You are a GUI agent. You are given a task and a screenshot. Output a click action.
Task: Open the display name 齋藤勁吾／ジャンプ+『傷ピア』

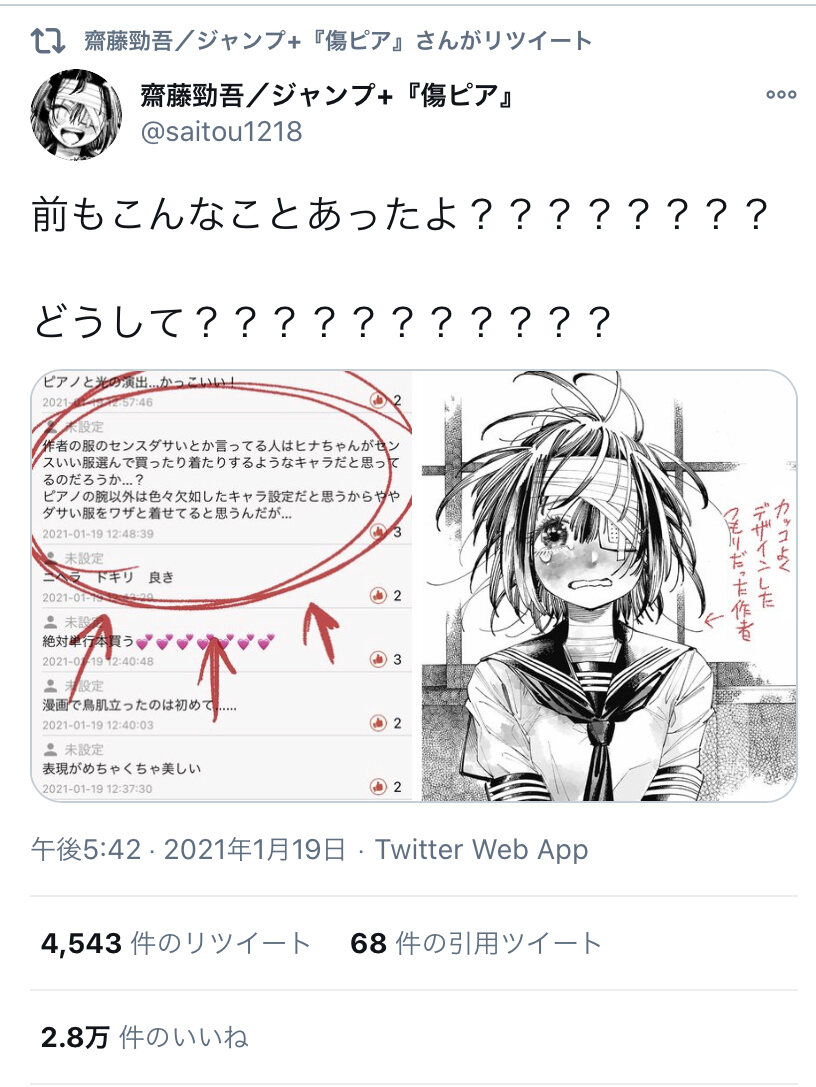pyautogui.click(x=327, y=96)
